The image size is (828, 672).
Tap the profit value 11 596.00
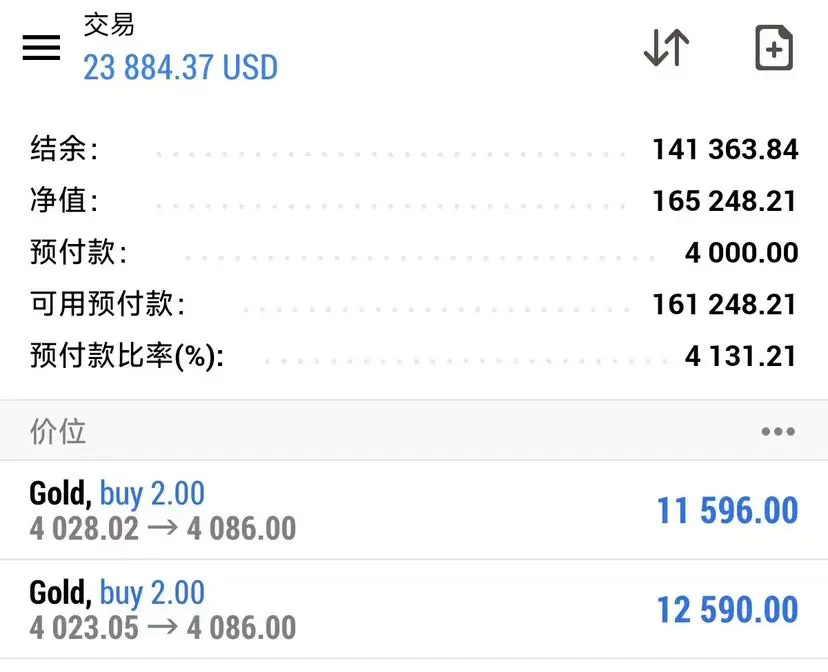727,510
